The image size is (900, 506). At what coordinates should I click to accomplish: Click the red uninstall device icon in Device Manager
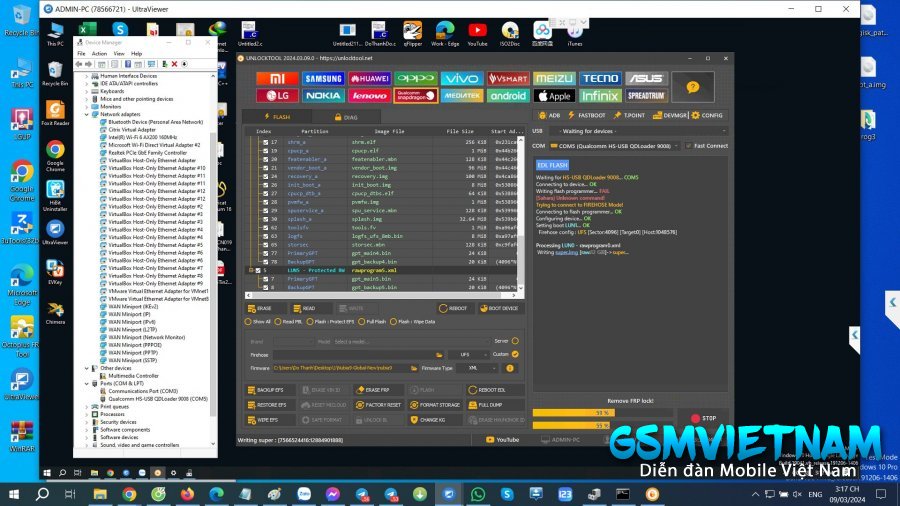point(174,64)
